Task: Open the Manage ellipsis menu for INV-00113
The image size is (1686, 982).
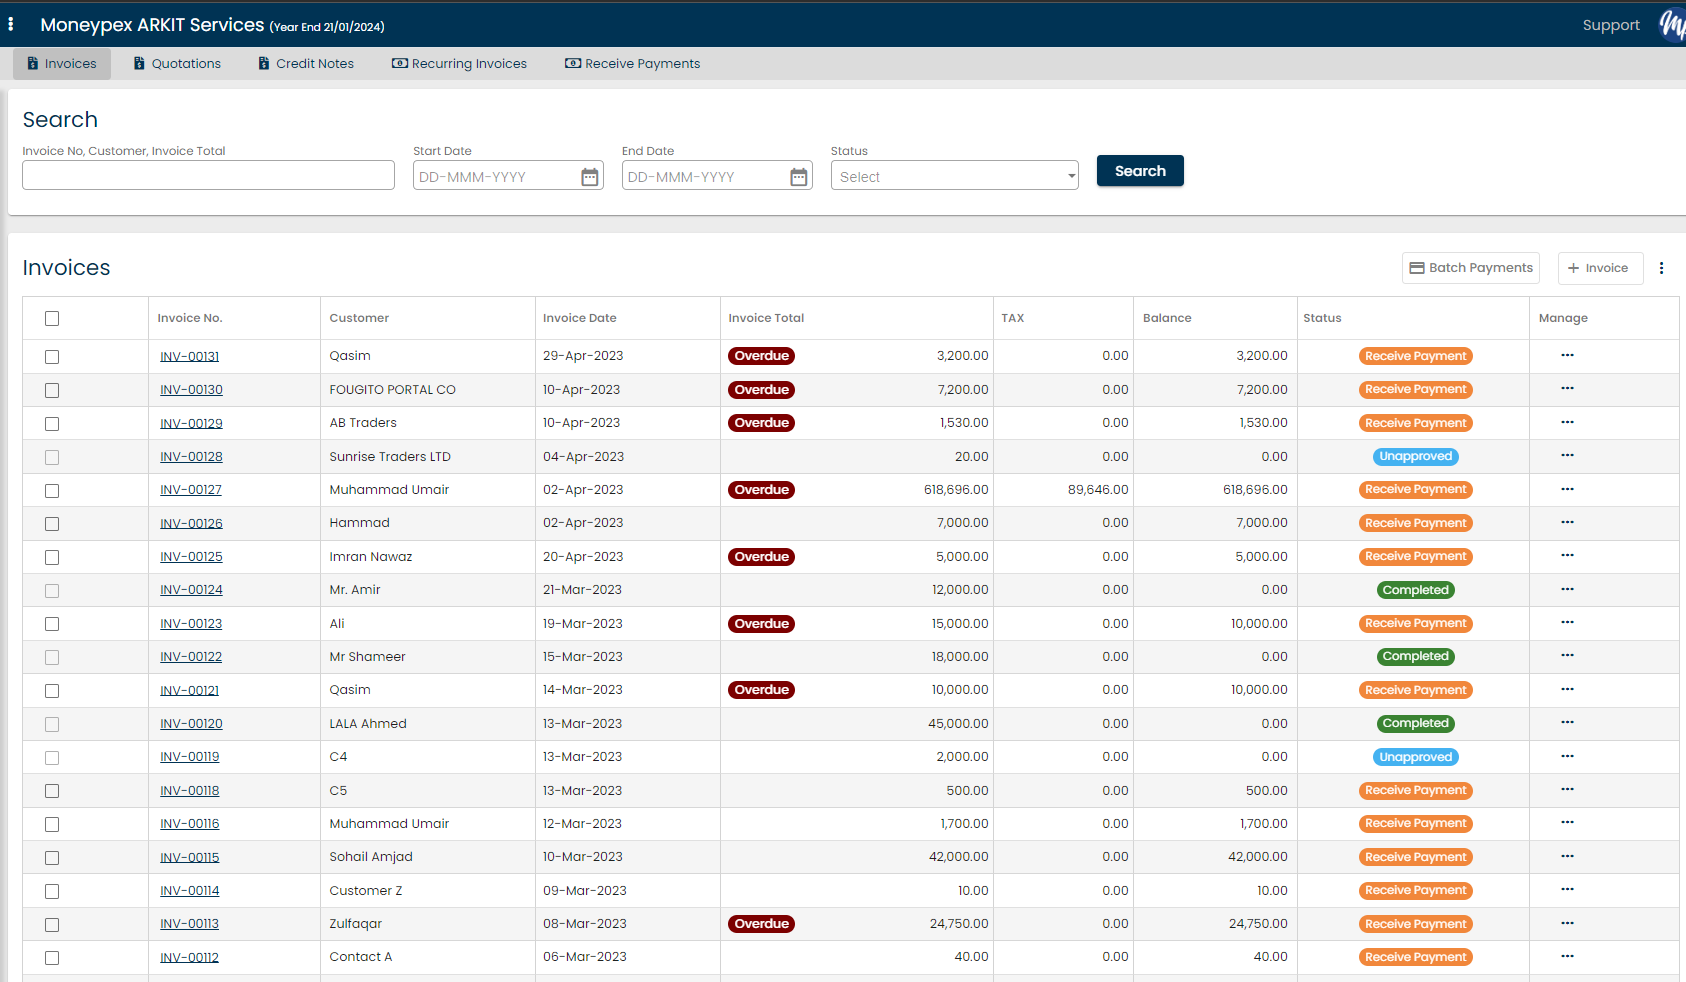Action: pyautogui.click(x=1567, y=923)
